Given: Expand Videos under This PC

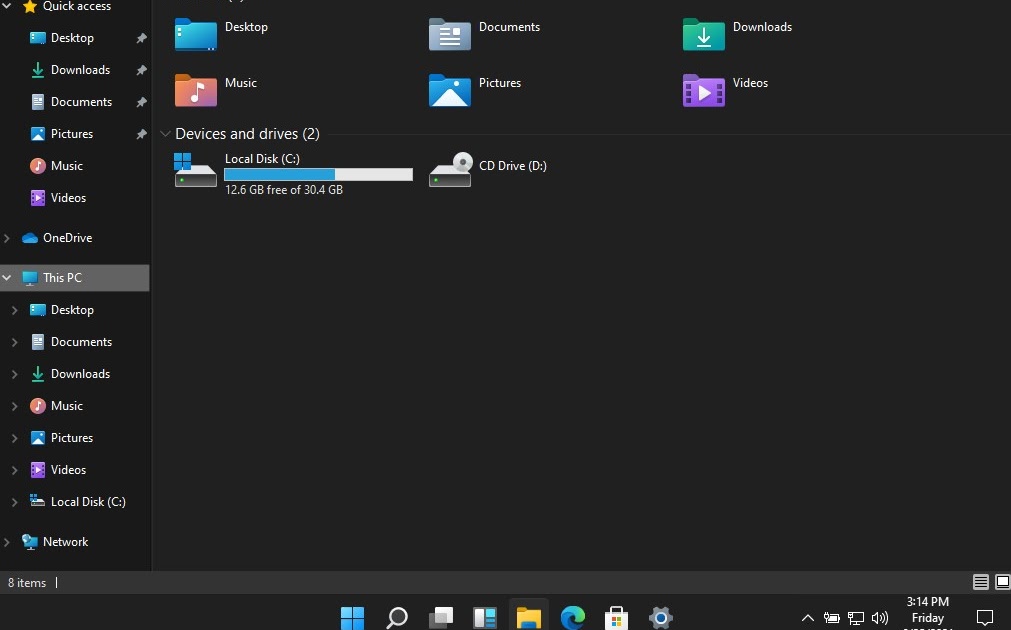Looking at the screenshot, I should [x=15, y=470].
